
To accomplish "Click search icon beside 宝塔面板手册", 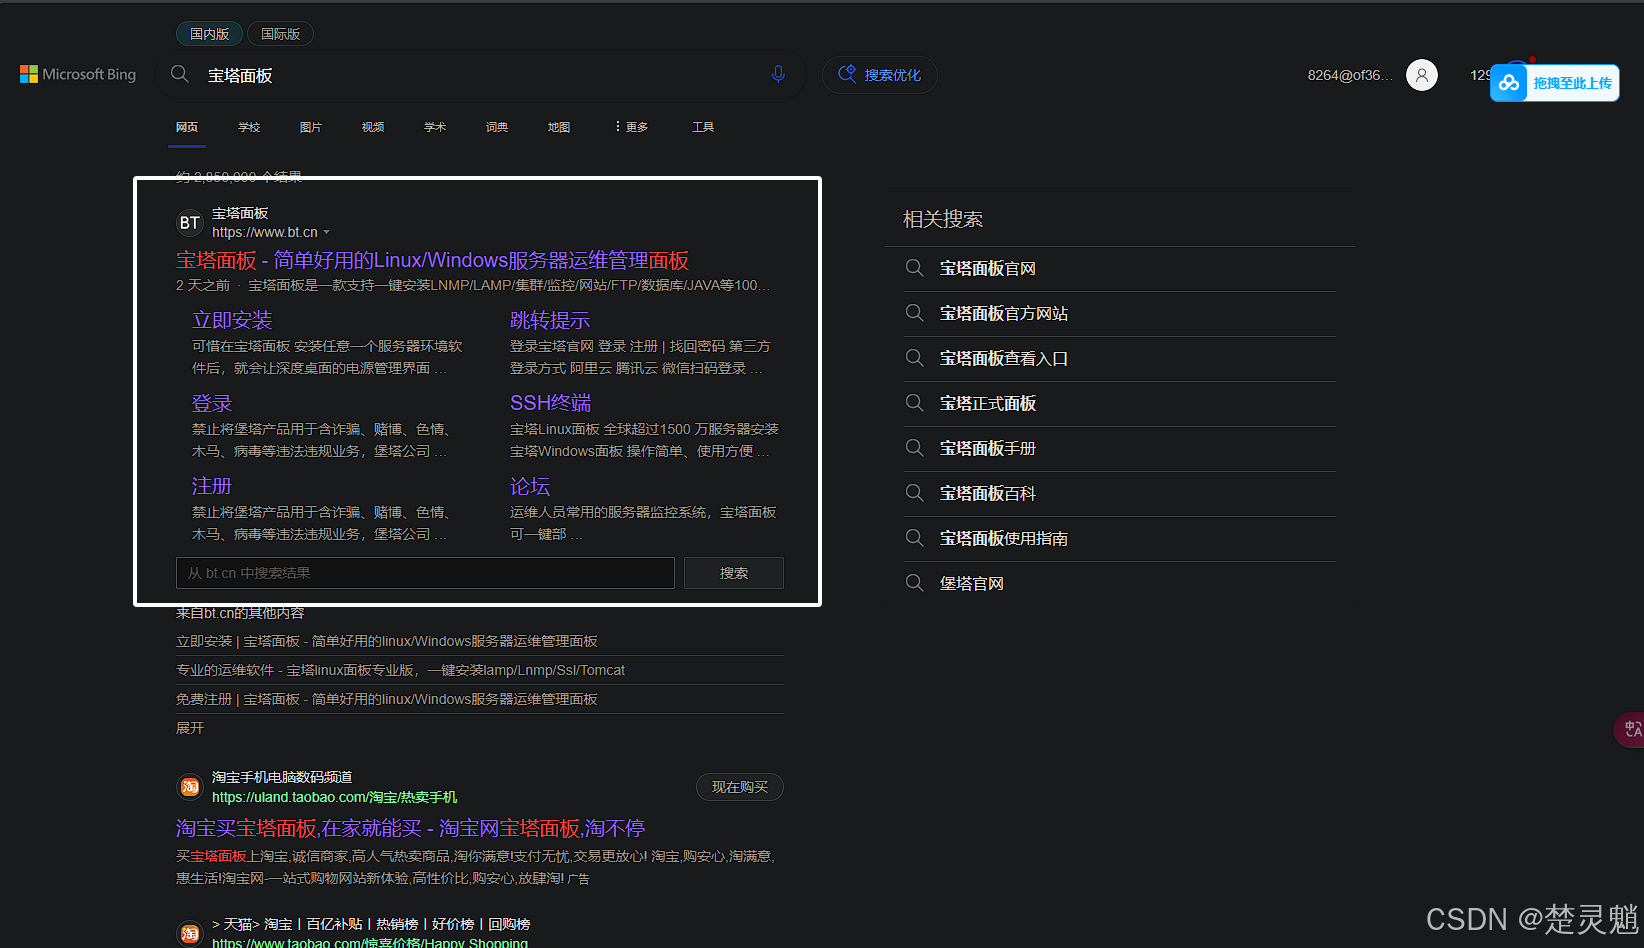I will pos(914,448).
